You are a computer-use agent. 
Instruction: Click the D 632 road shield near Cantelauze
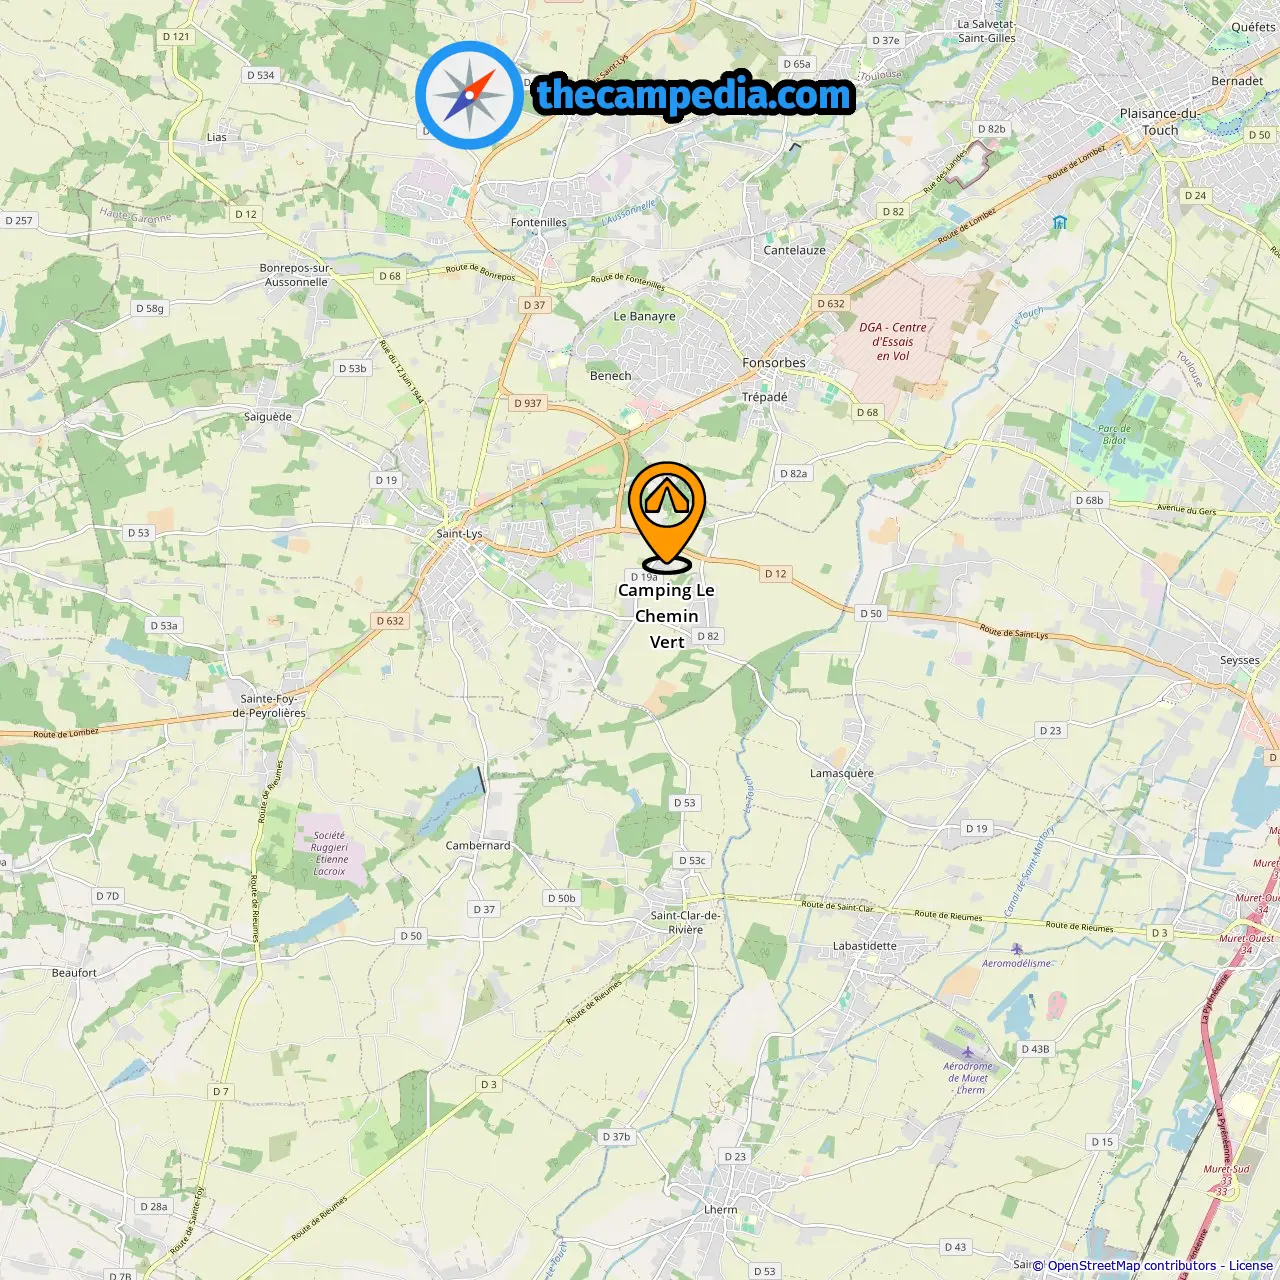tap(831, 304)
